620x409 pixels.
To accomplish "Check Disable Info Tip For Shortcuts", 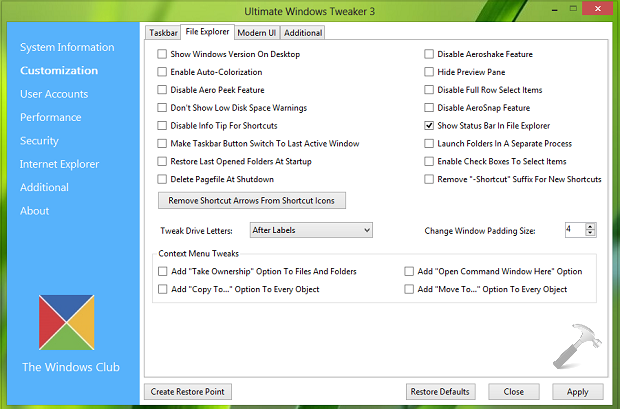I will click(x=162, y=125).
